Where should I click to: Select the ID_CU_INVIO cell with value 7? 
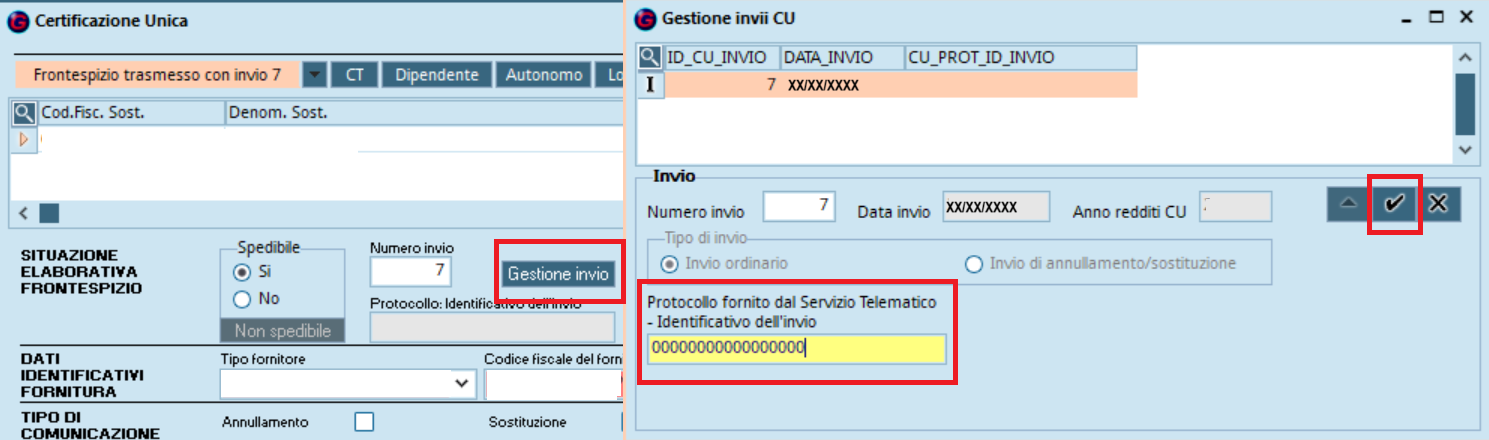722,85
